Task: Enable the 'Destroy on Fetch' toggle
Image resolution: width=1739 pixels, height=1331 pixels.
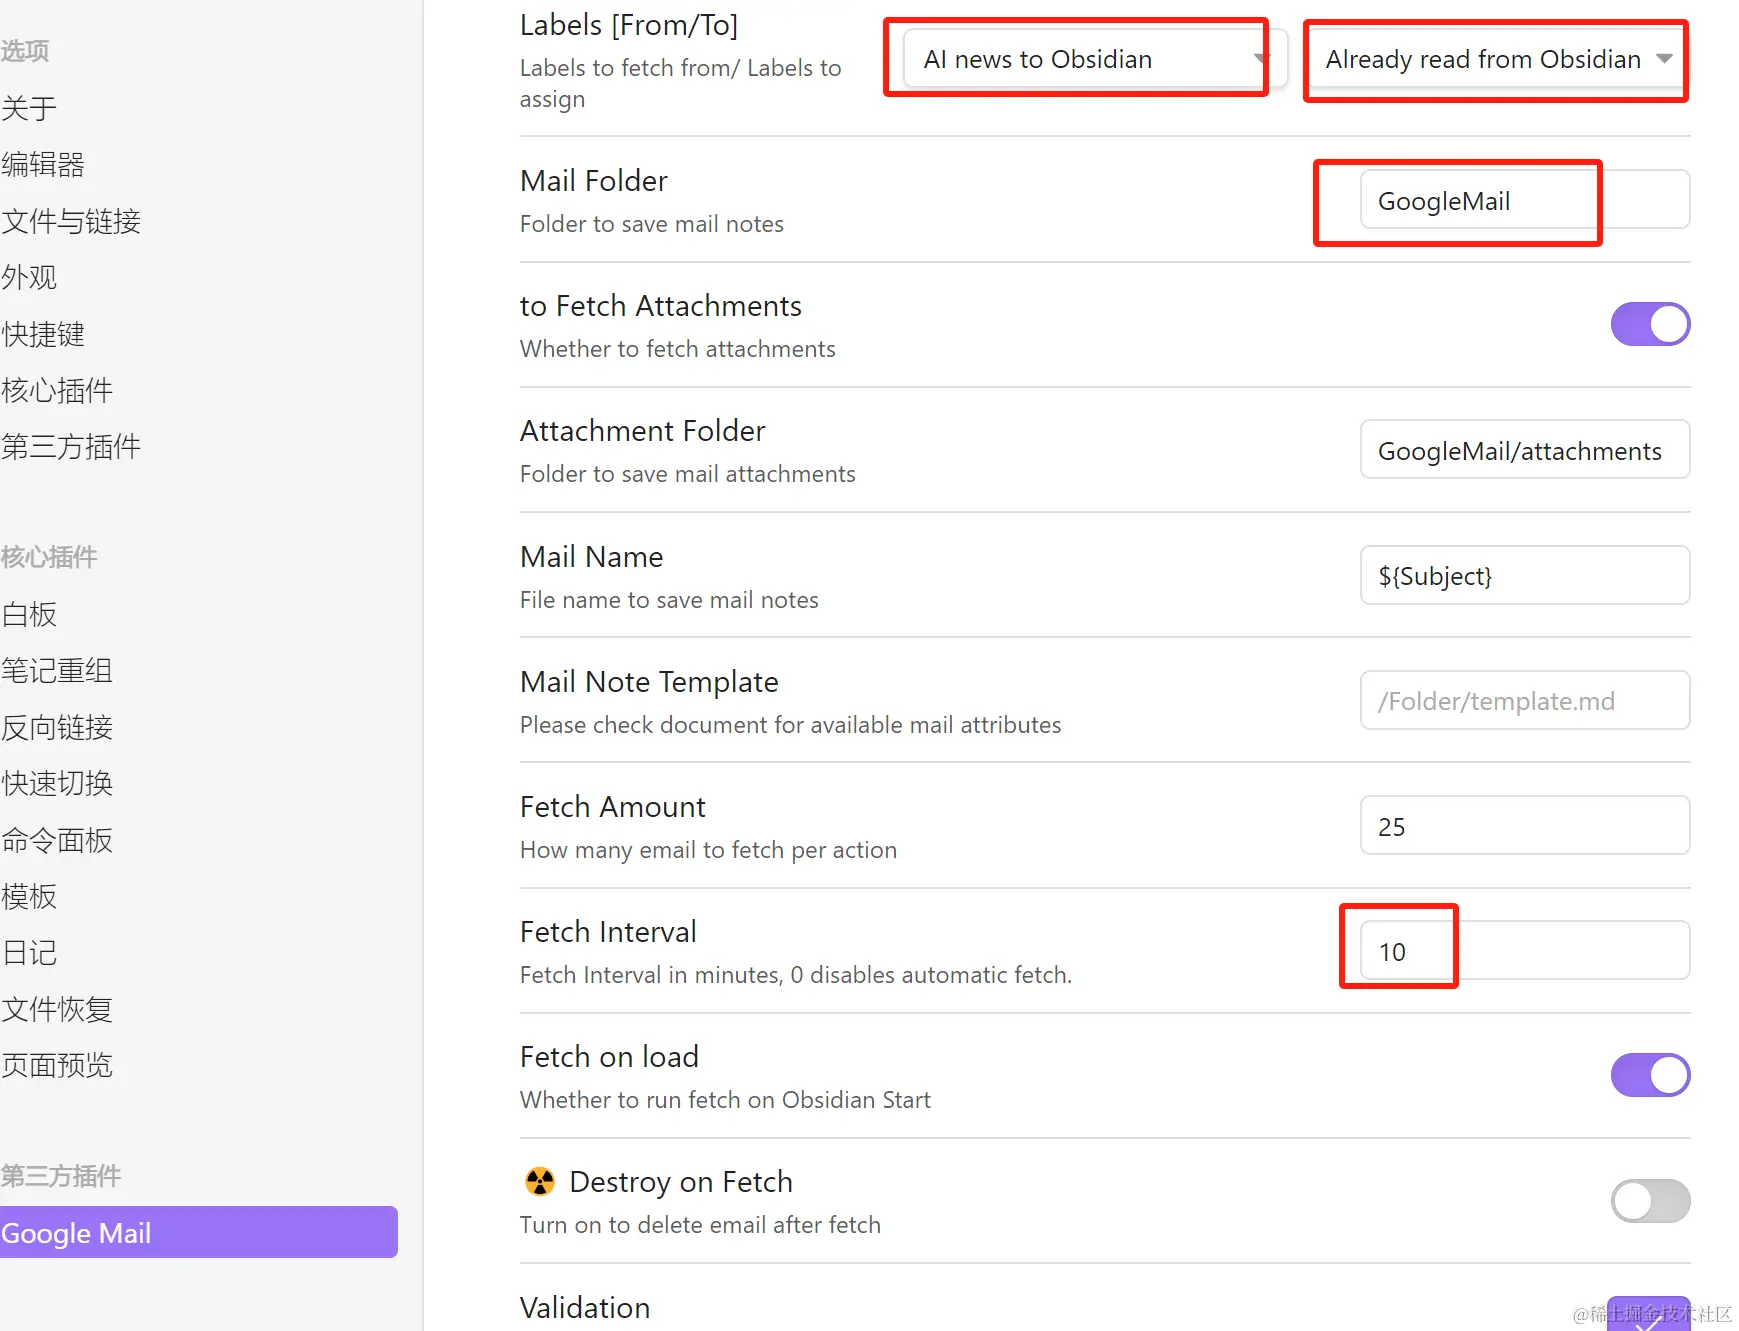Action: point(1650,1200)
